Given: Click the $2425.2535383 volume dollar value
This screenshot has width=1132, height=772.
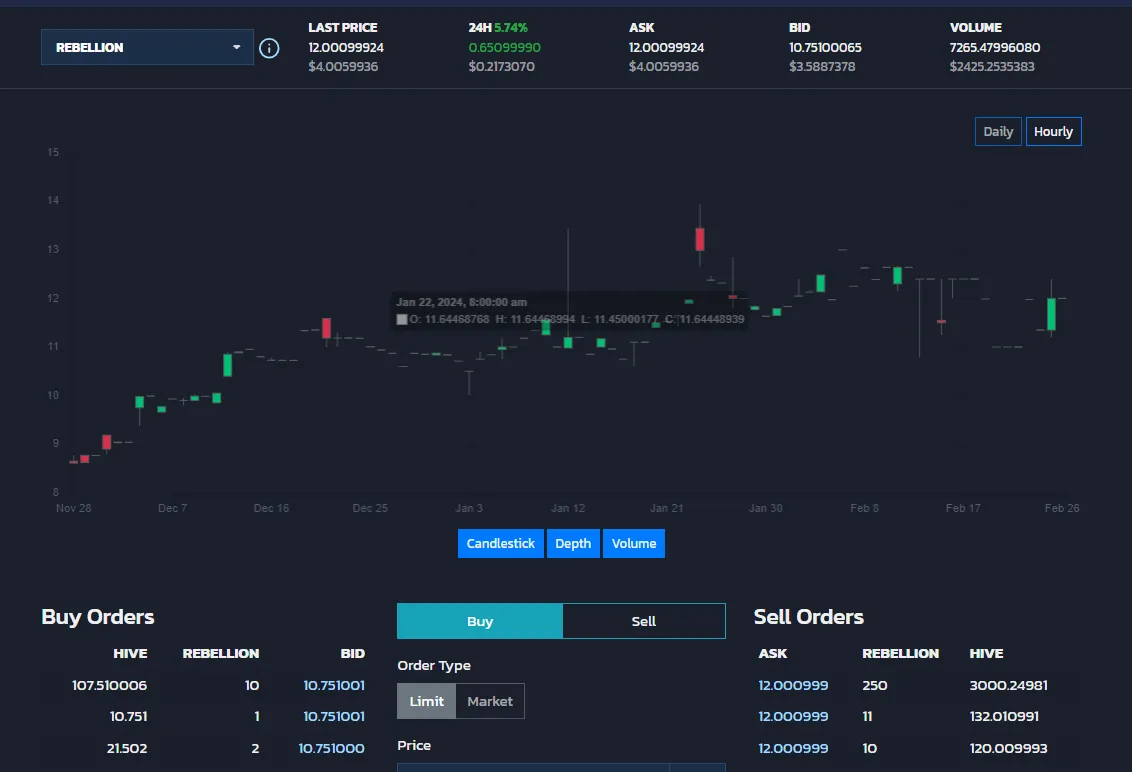Looking at the screenshot, I should click(x=992, y=66).
